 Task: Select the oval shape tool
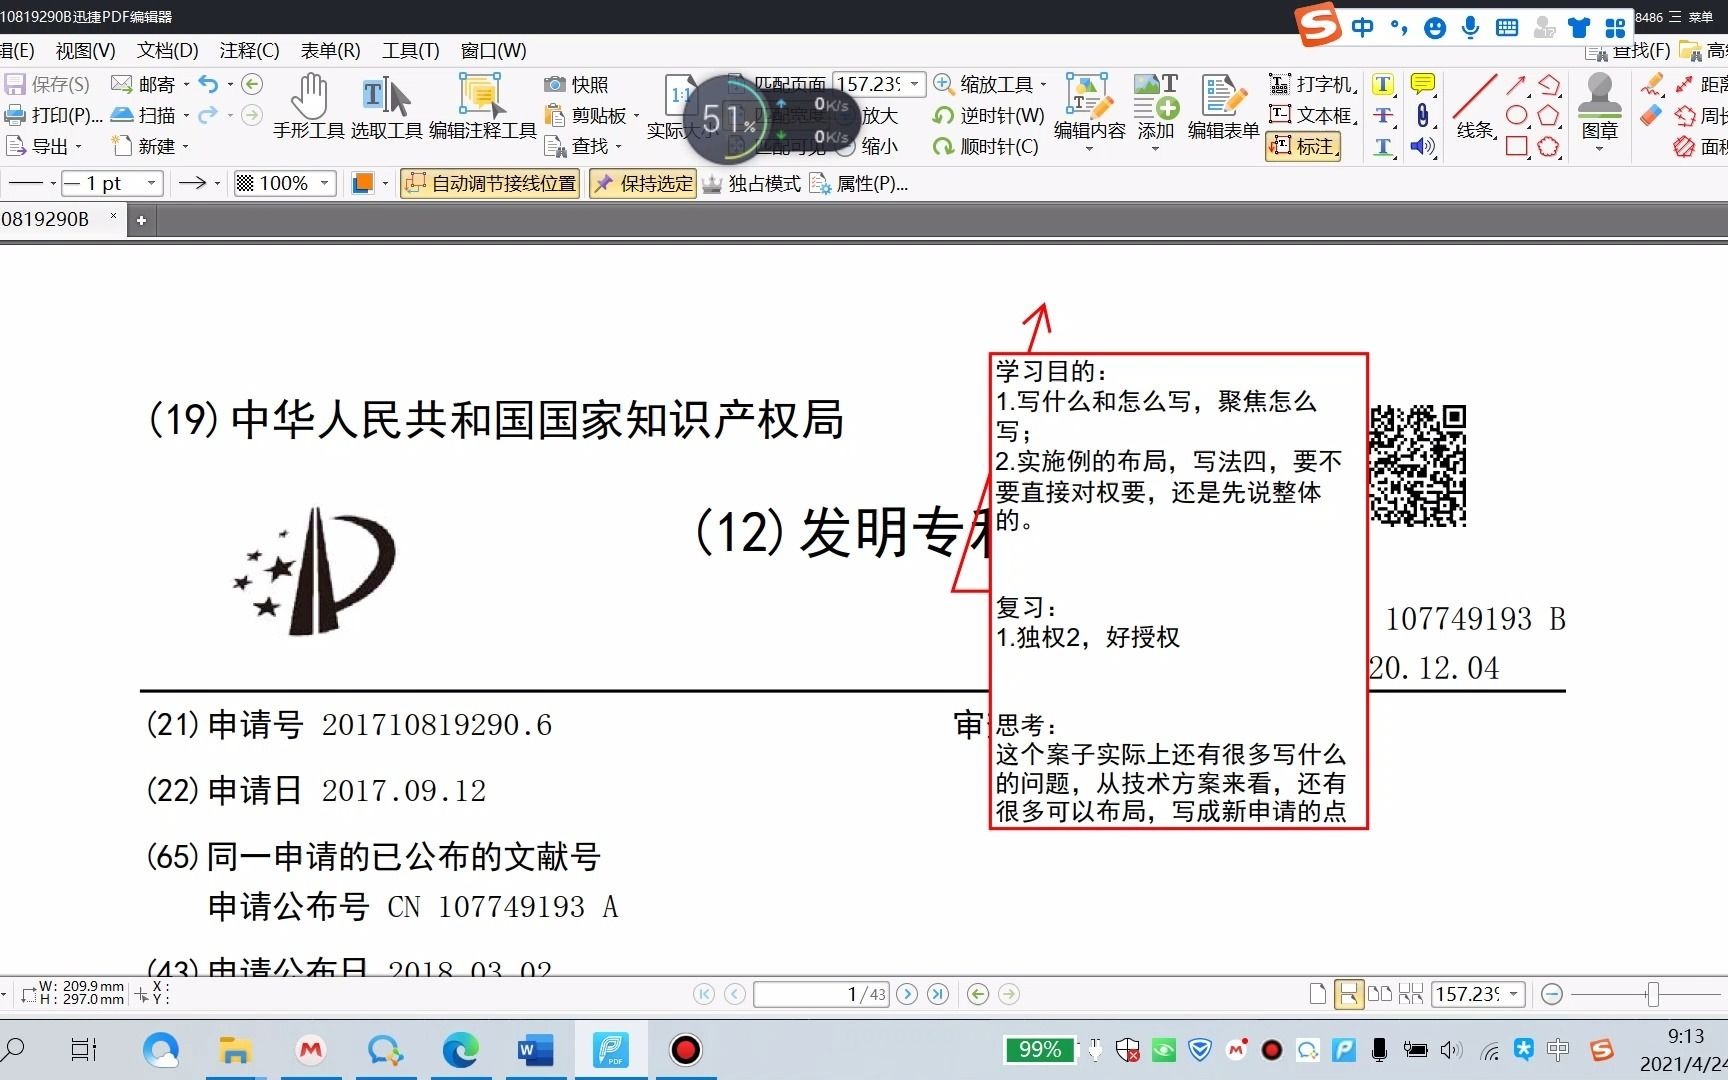[1517, 115]
